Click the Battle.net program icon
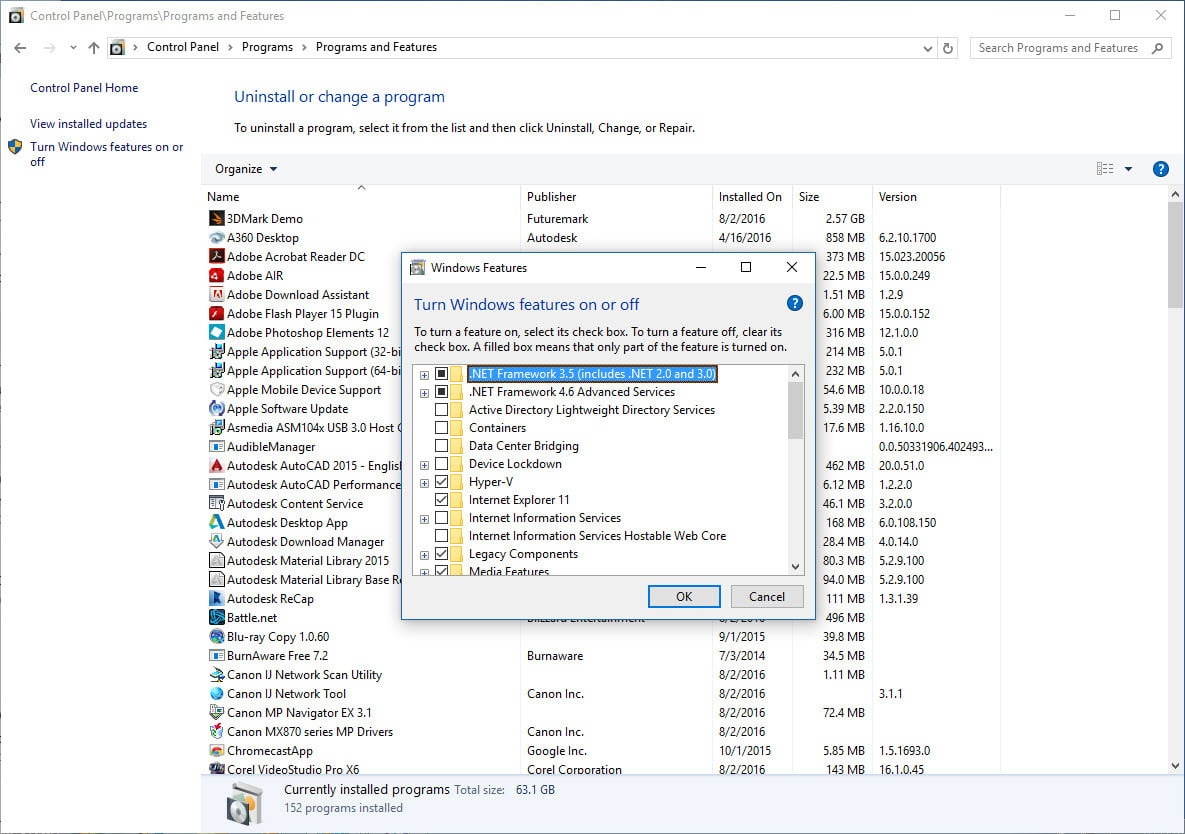The height and width of the screenshot is (834, 1185). [x=216, y=618]
